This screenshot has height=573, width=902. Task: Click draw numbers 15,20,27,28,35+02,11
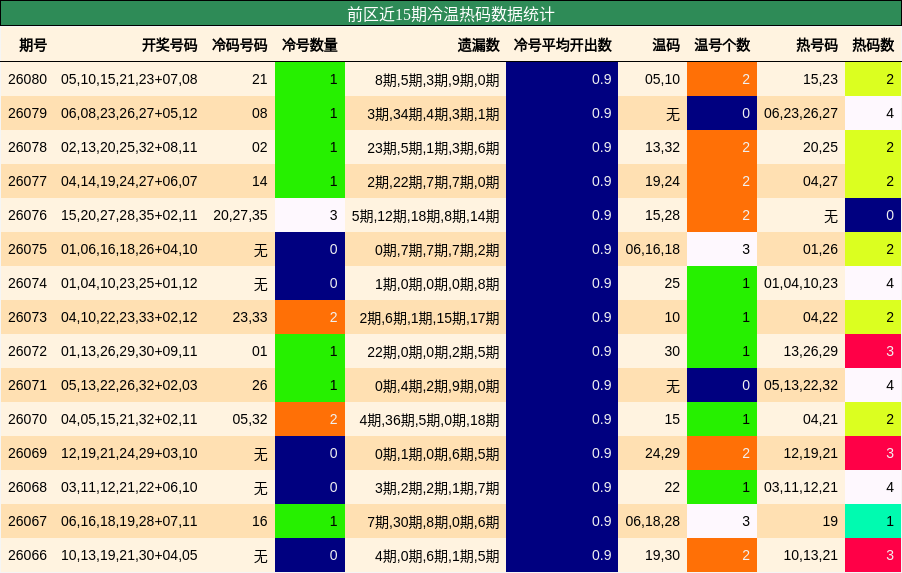pos(129,215)
